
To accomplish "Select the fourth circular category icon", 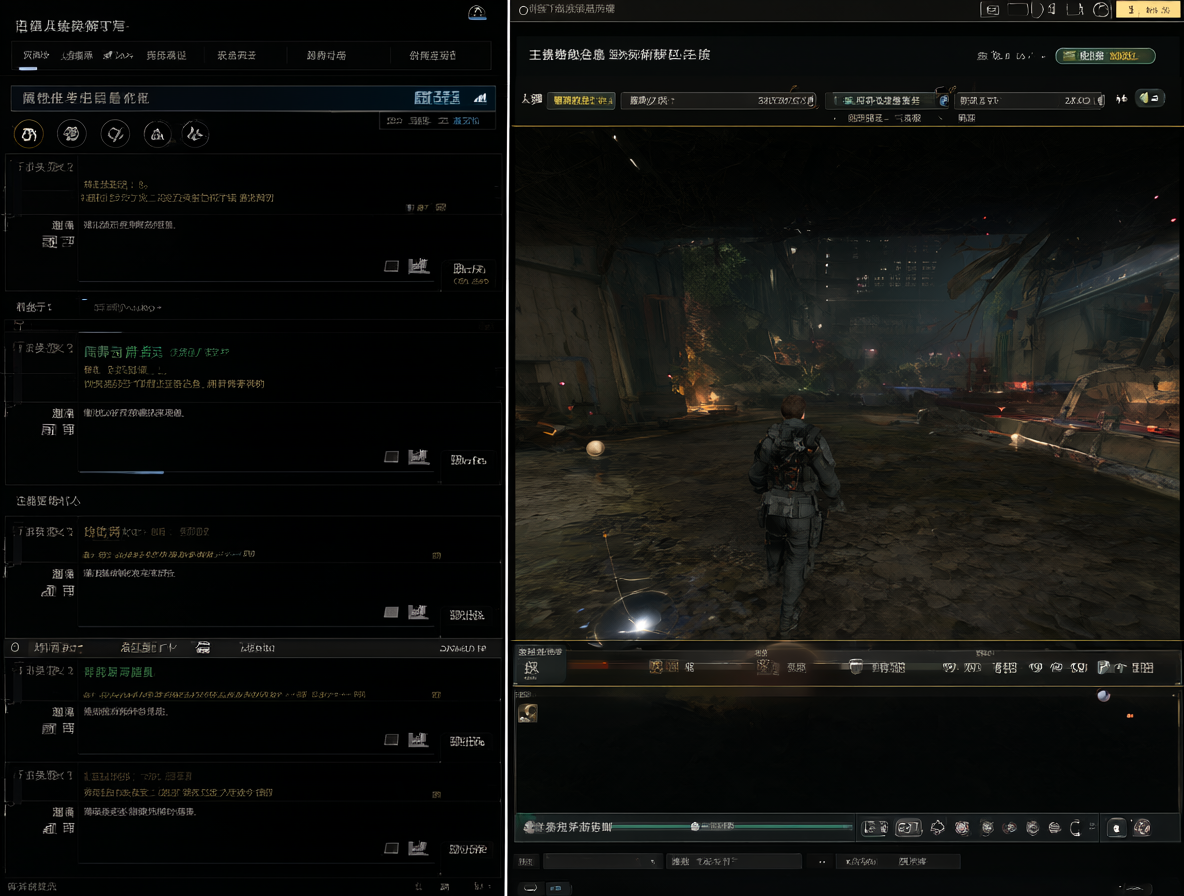I will 157,134.
